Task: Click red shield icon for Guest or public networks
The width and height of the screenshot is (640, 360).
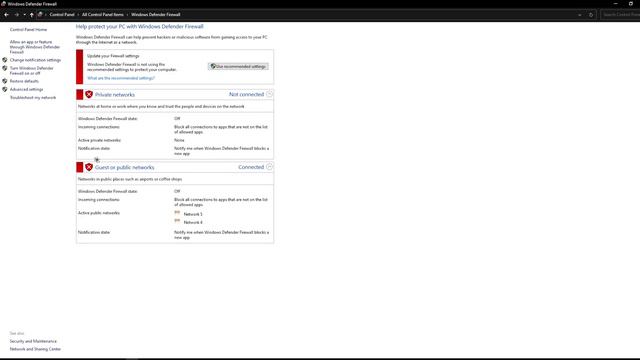Action: point(89,167)
